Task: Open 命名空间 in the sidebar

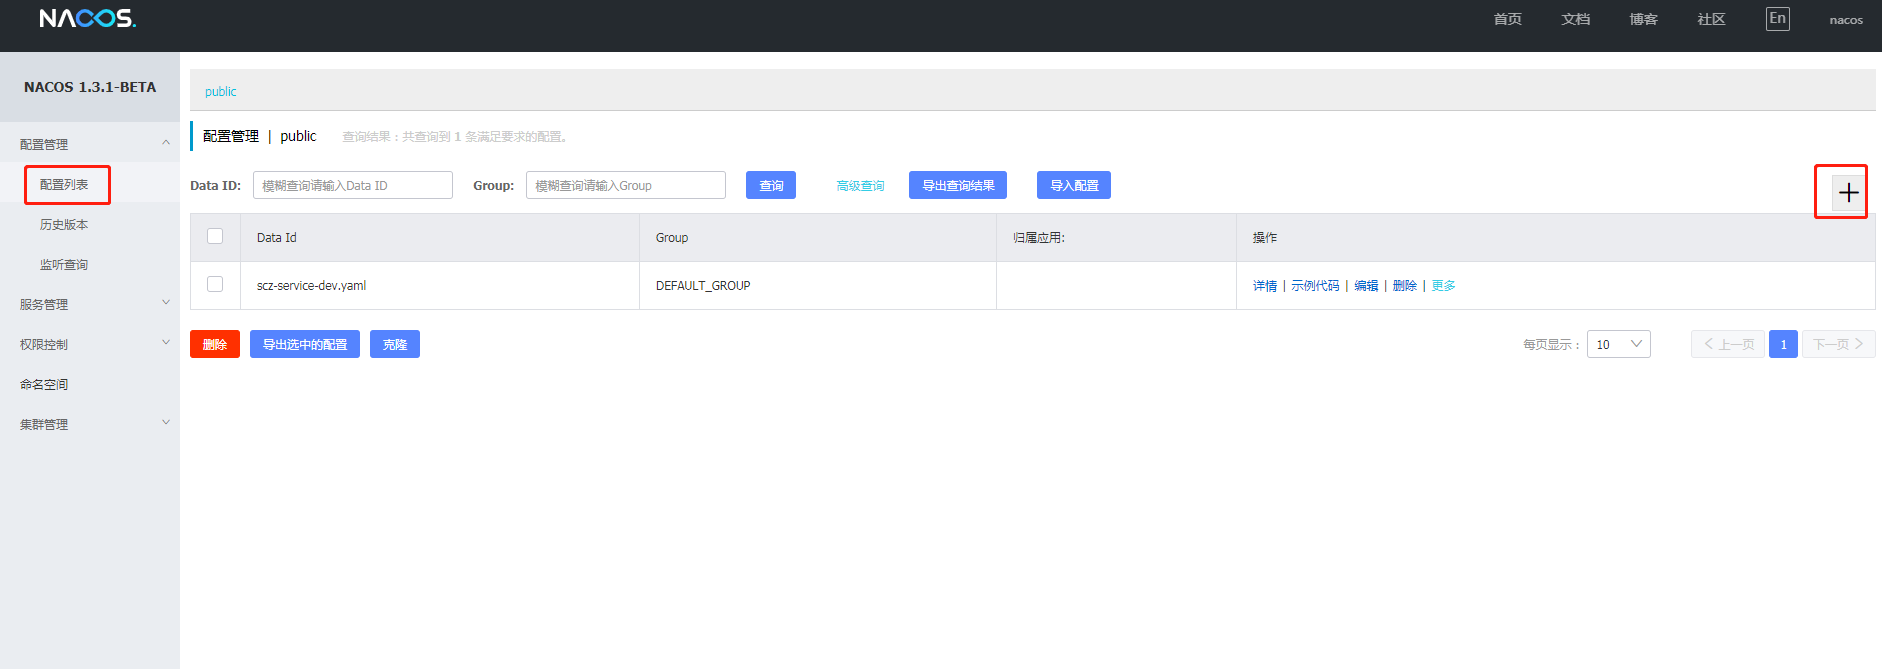Action: (x=44, y=384)
